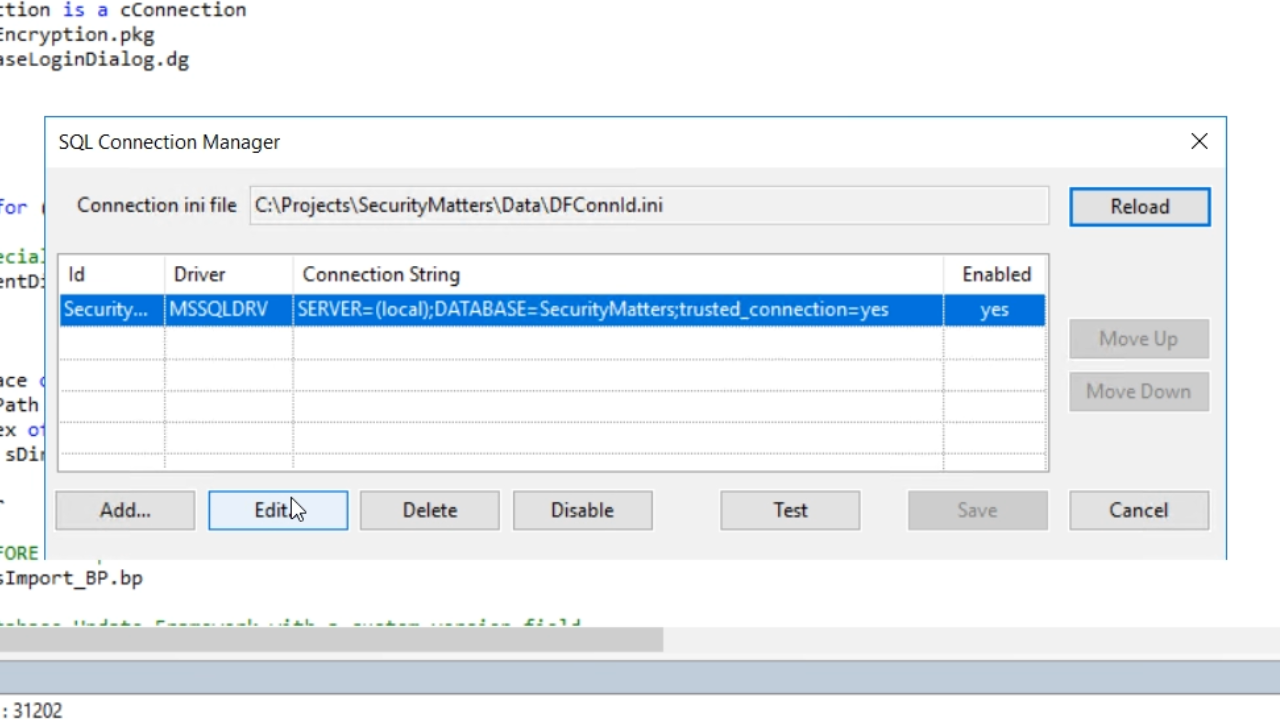Cancel the connection manager dialog

[1138, 510]
